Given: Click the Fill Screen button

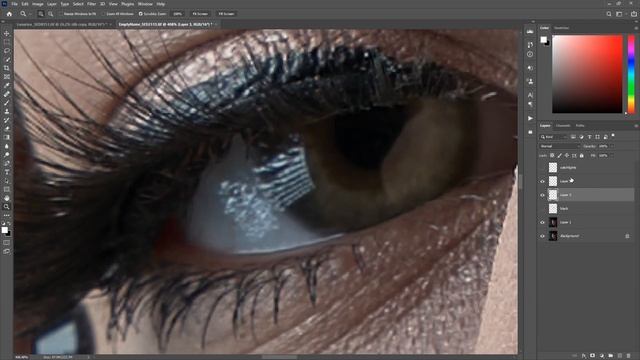Looking at the screenshot, I should click(x=226, y=14).
